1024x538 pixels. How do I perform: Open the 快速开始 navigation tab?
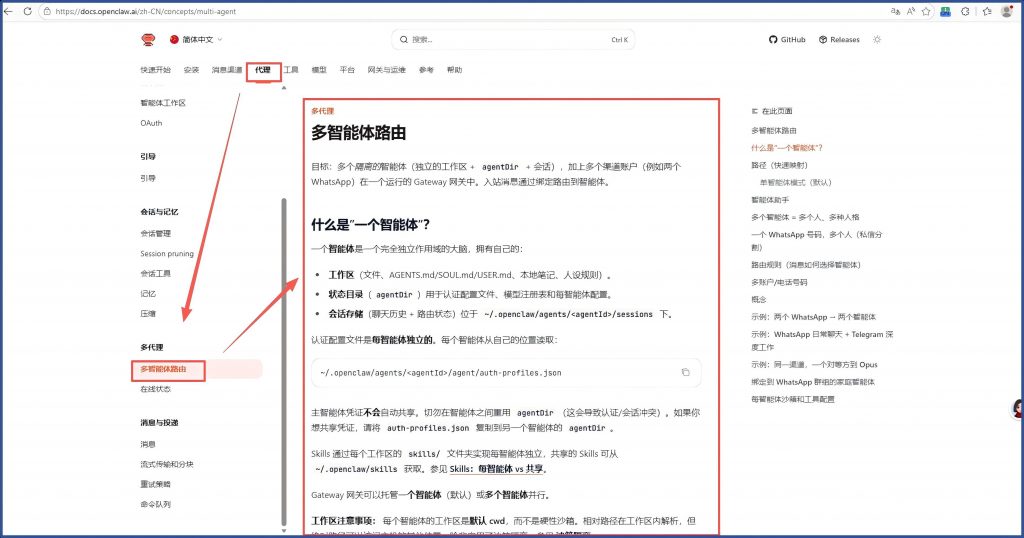155,70
